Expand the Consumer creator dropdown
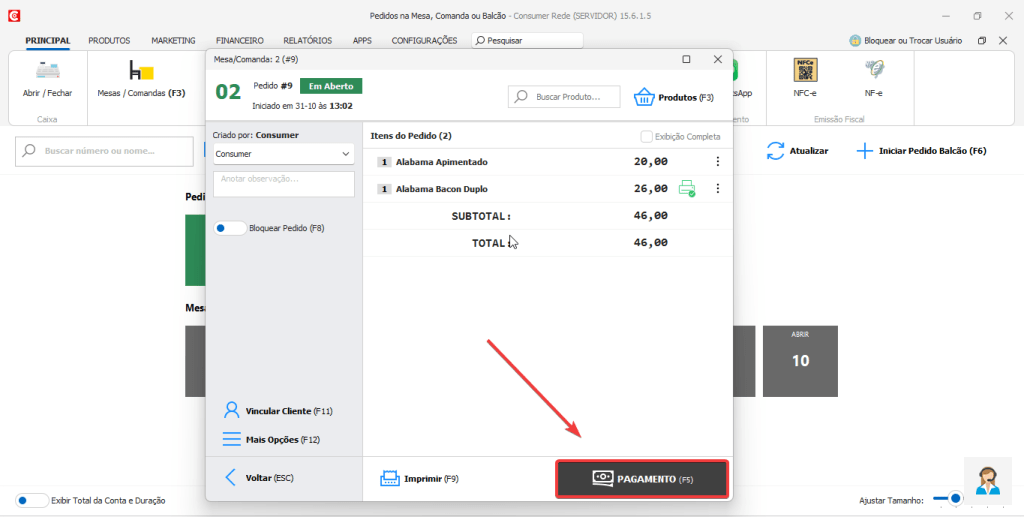Screen dimensions: 1024x517 (x=283, y=154)
